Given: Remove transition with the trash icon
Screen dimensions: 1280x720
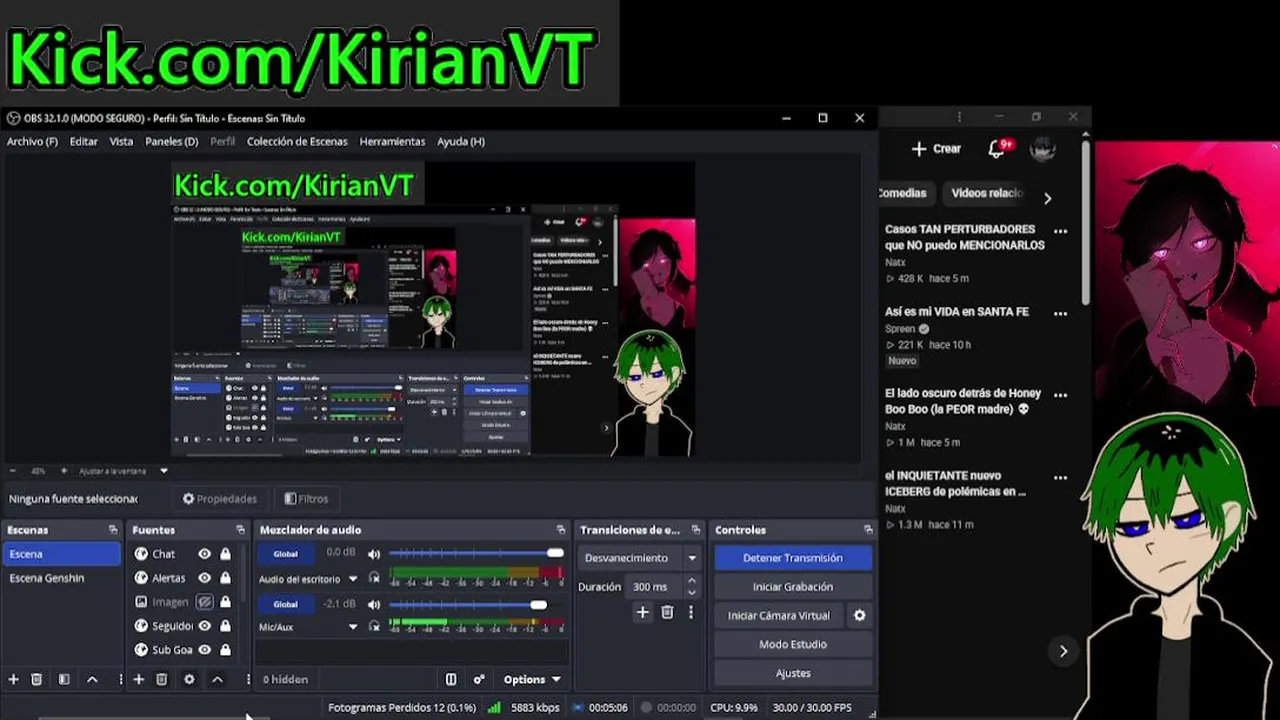Looking at the screenshot, I should pyautogui.click(x=667, y=612).
